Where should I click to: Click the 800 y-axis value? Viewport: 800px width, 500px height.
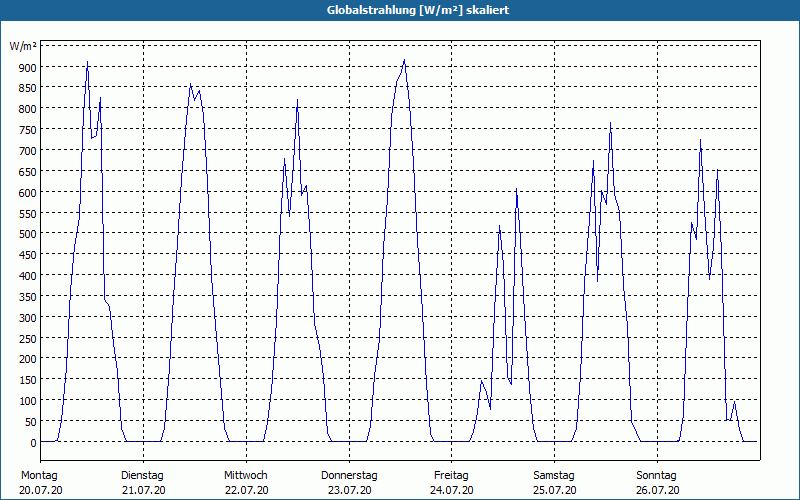(x=27, y=109)
